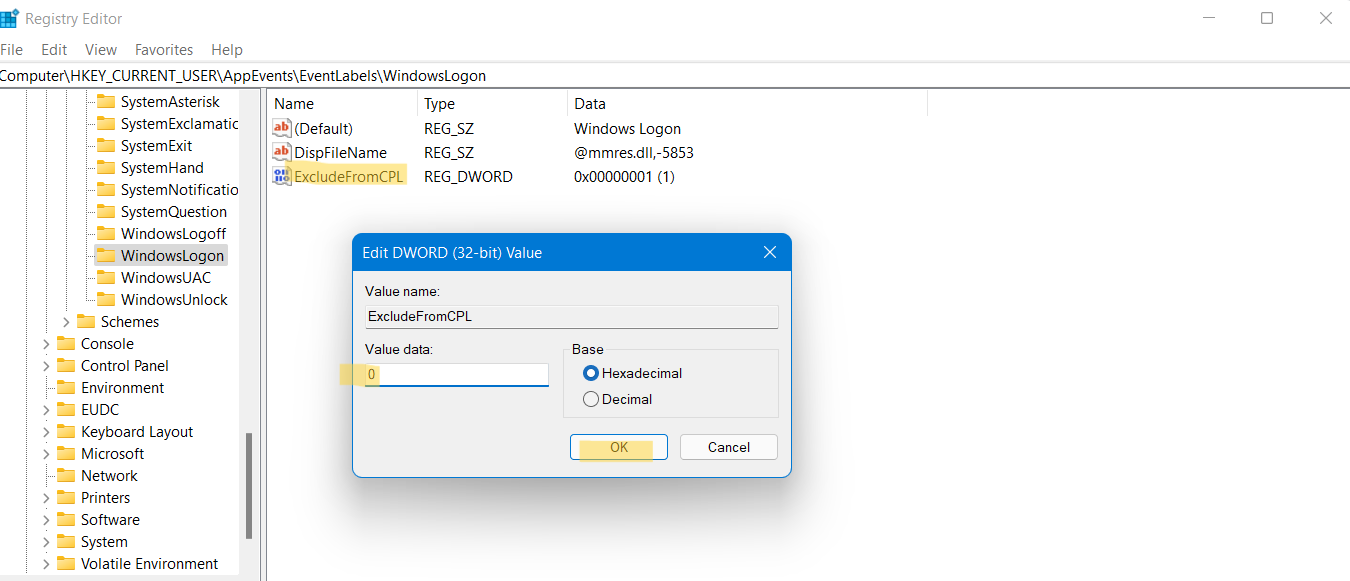
Task: Click the ExcludeFromCPL DWORD value icon
Action: coord(281,176)
